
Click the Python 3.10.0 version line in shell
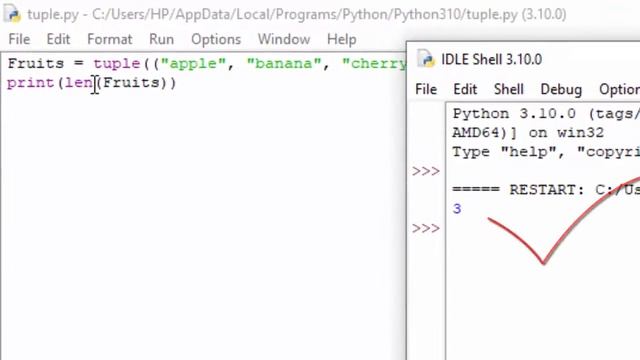coord(546,113)
